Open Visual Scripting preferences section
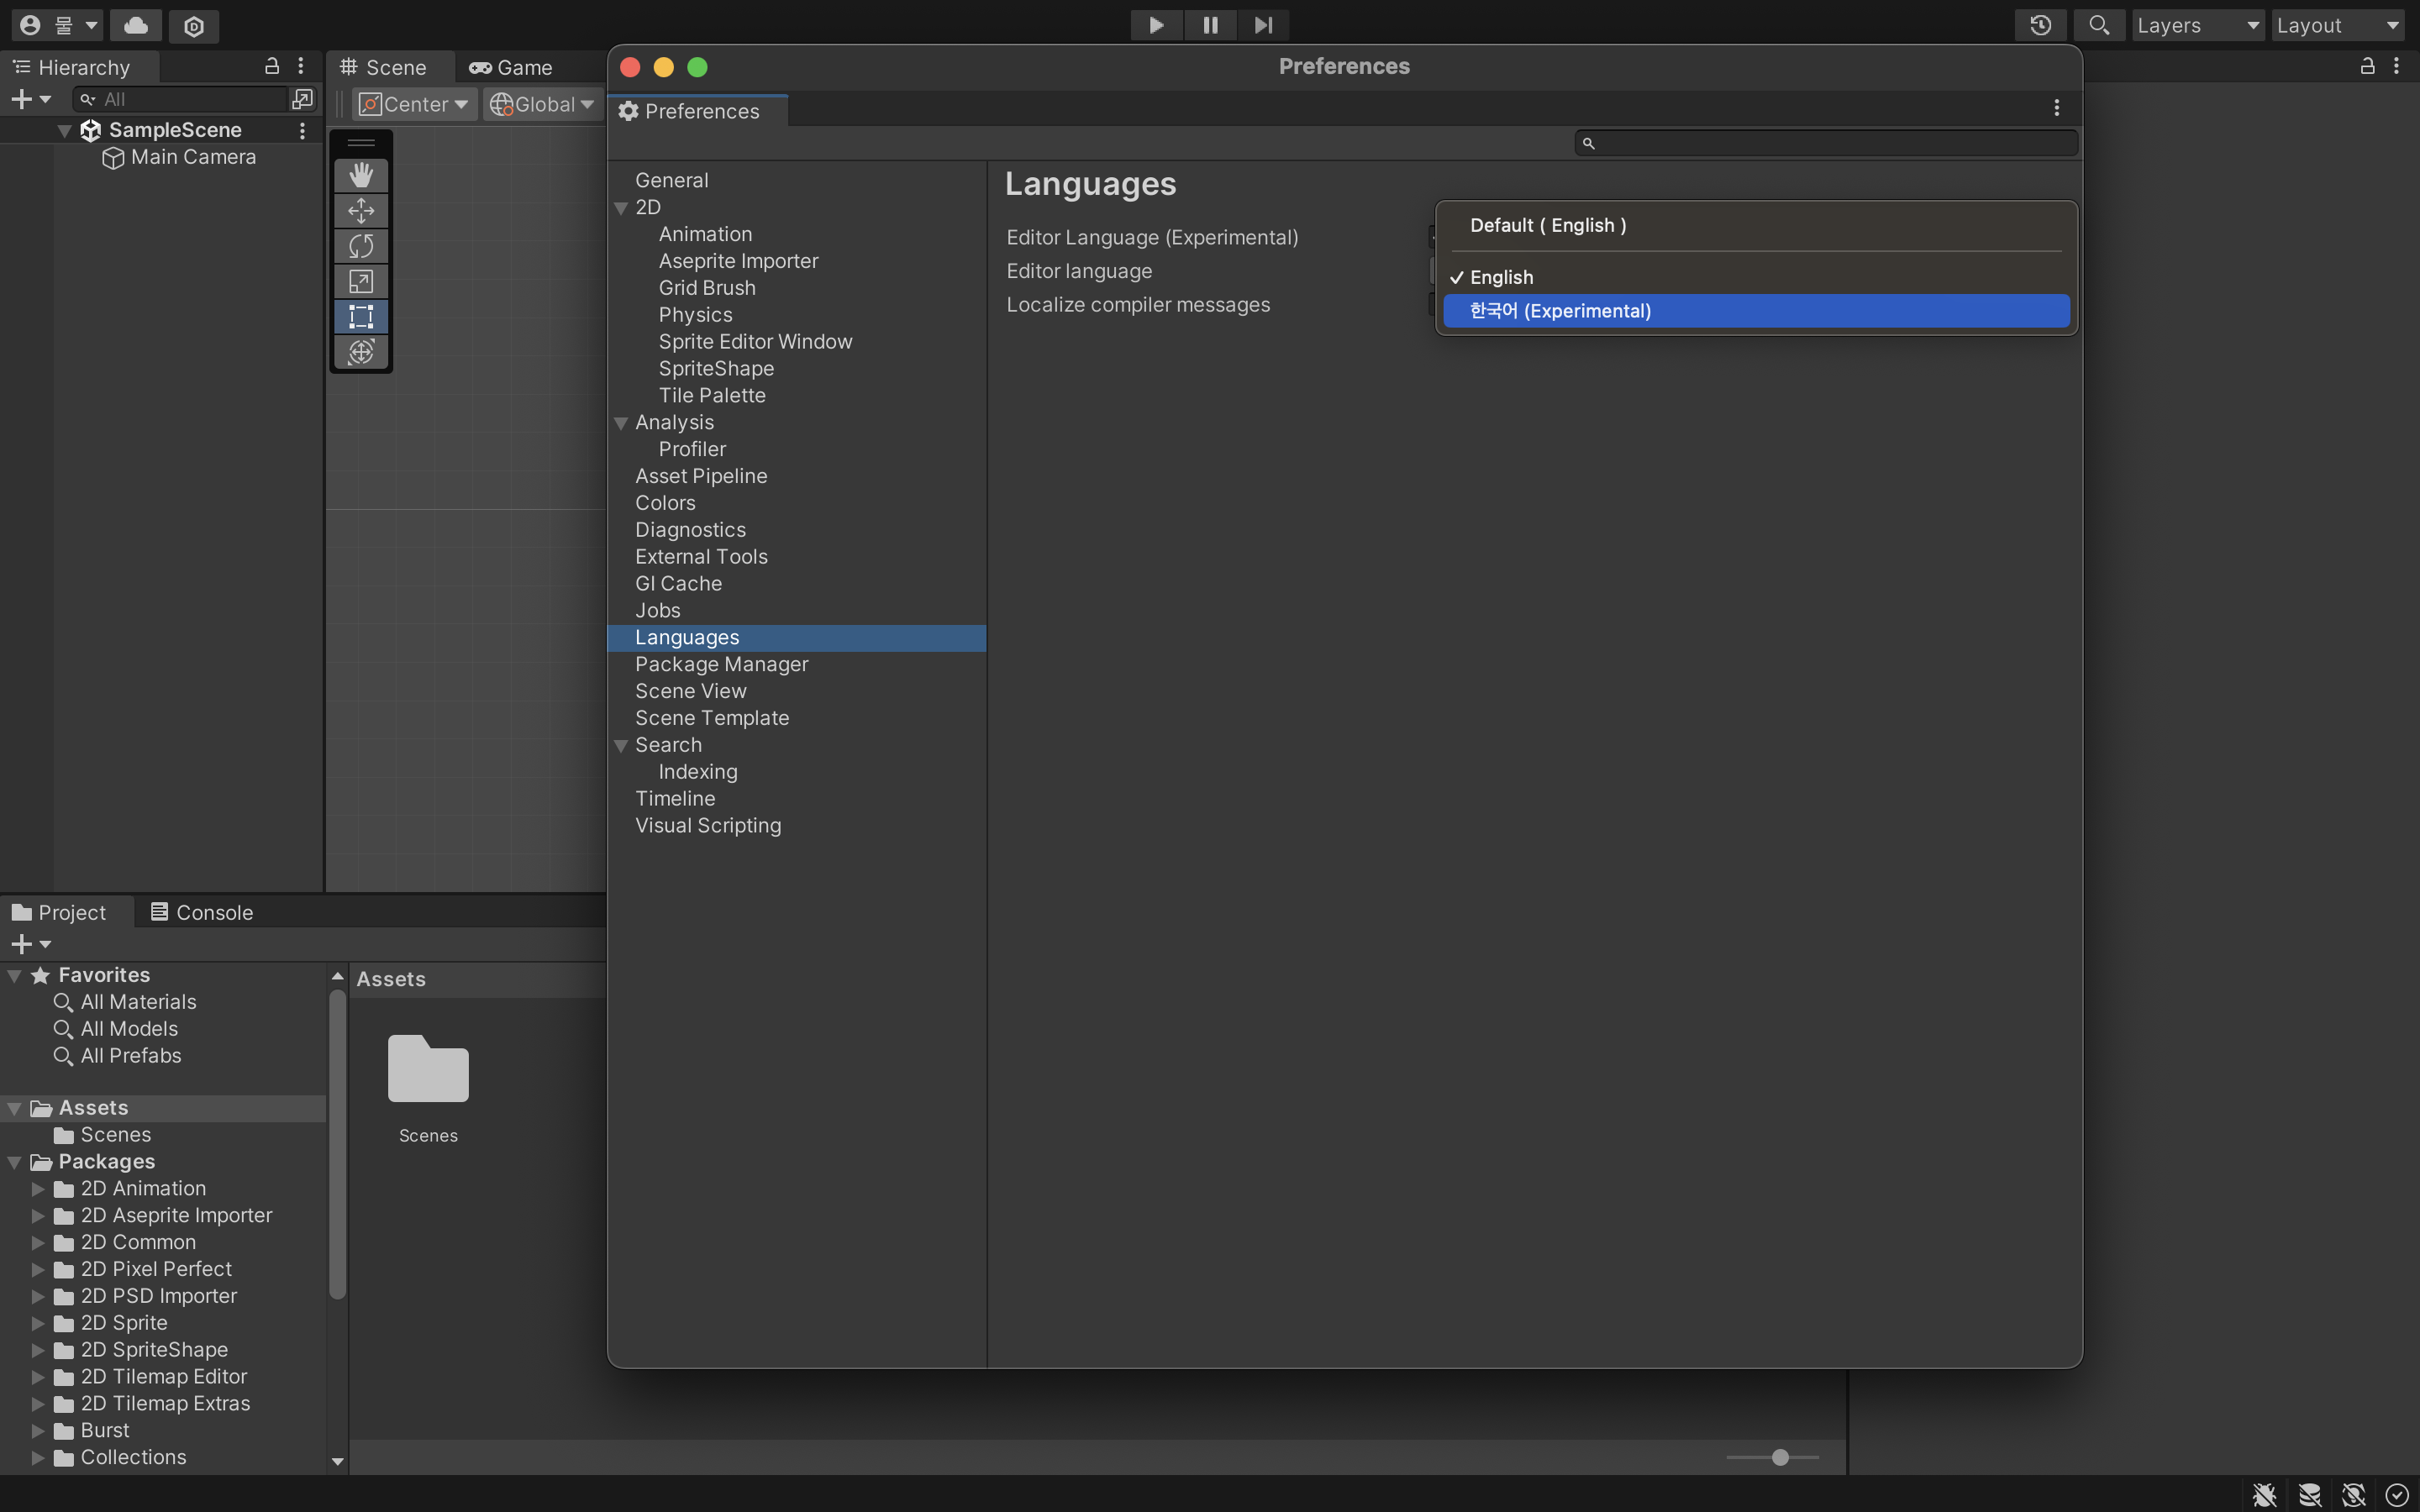2420x1512 pixels. (708, 825)
